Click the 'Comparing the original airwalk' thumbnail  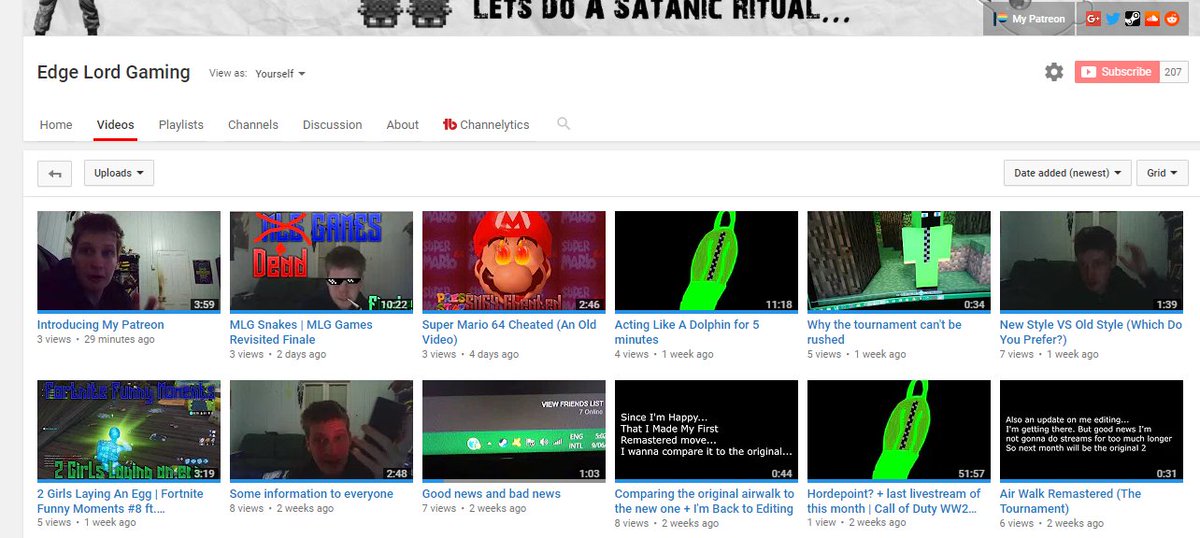(x=706, y=431)
